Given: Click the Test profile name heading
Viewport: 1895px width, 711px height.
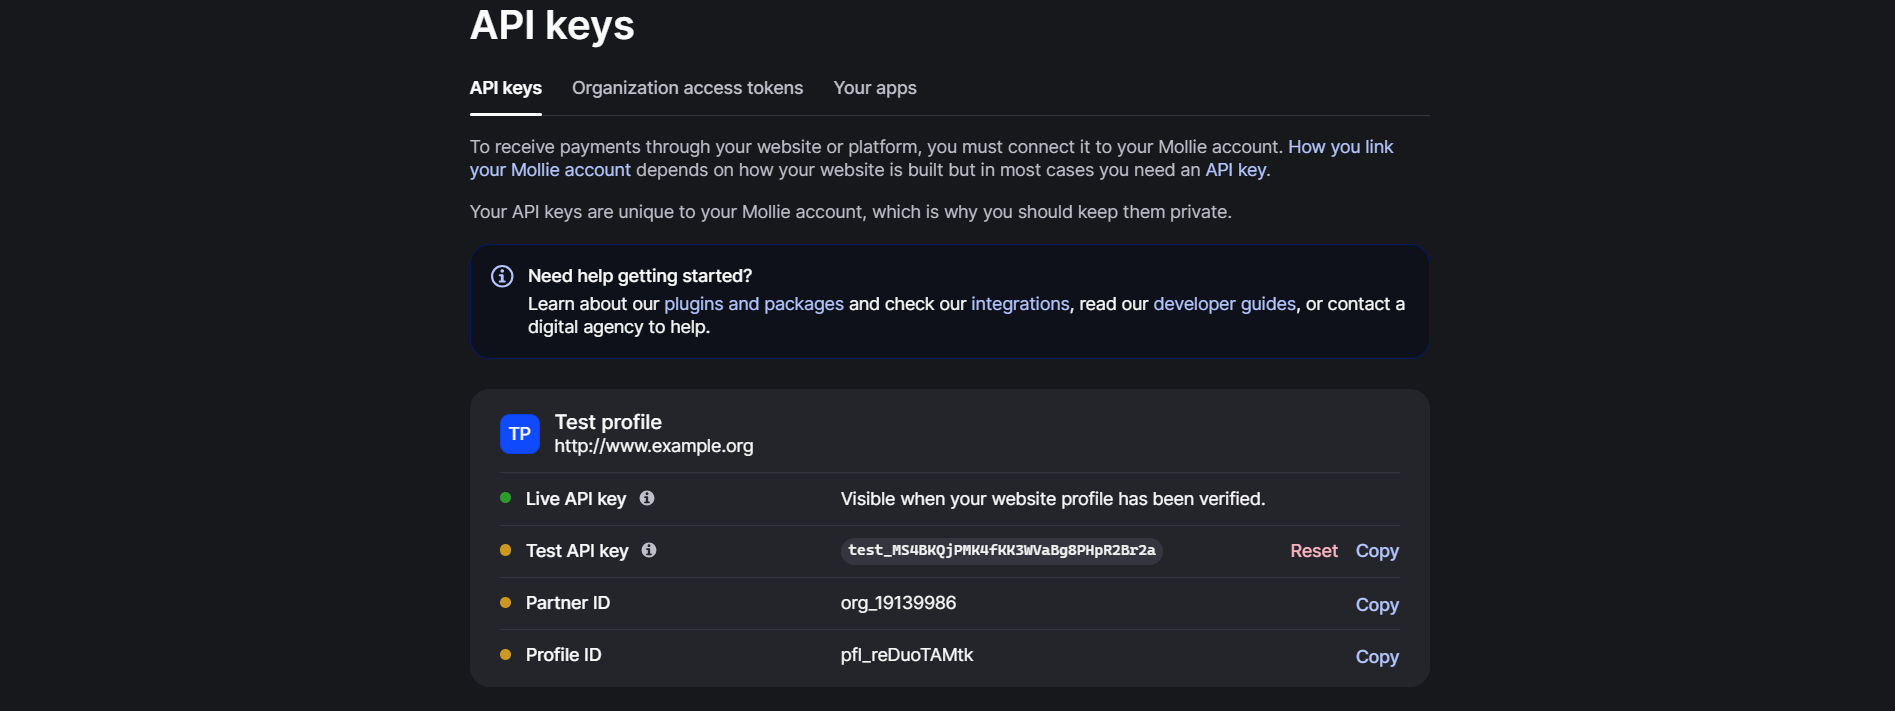Looking at the screenshot, I should point(608,422).
